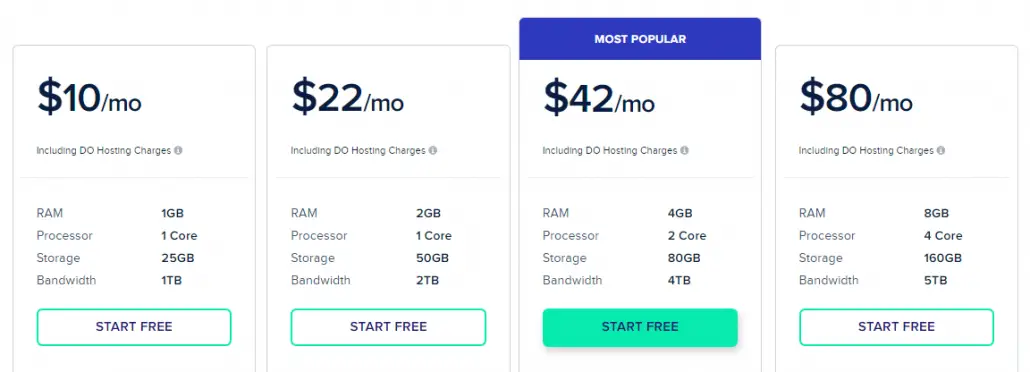This screenshot has width=1030, height=372.
Task: Click the $10/mo price heading
Action: click(x=89, y=97)
